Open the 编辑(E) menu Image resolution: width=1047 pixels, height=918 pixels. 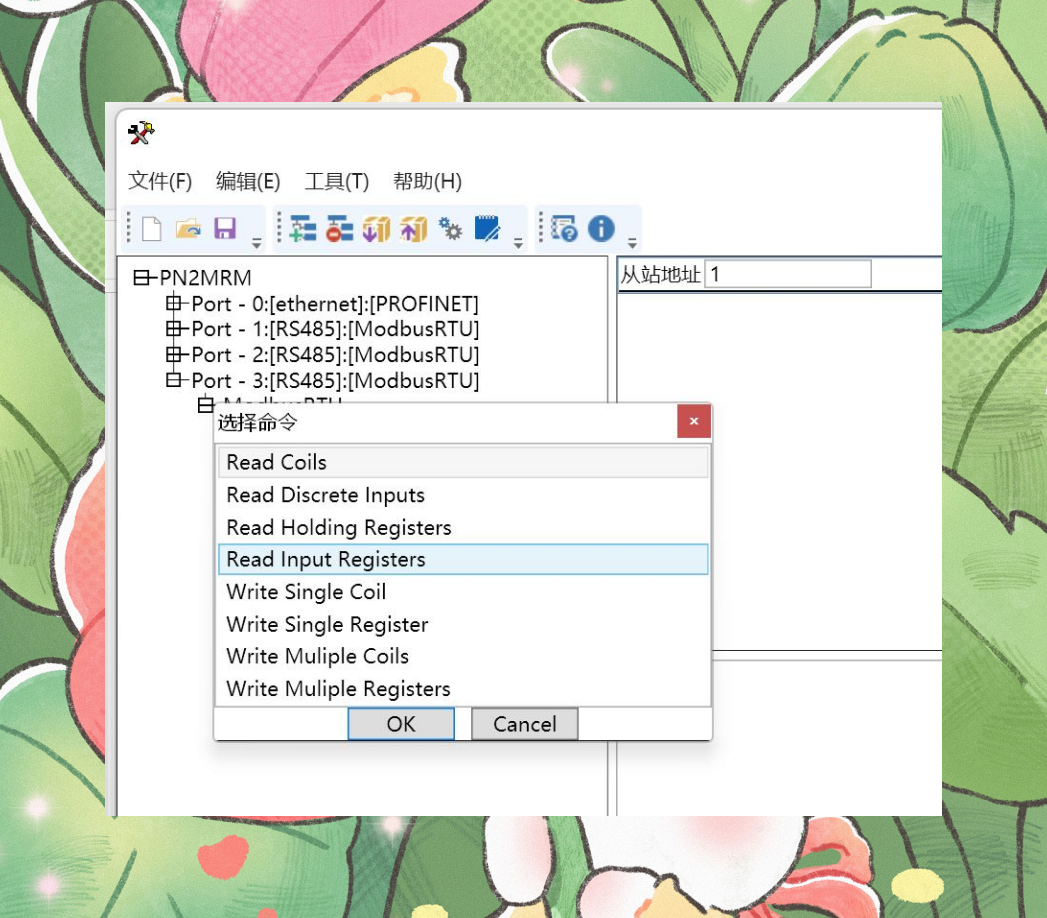[x=248, y=181]
